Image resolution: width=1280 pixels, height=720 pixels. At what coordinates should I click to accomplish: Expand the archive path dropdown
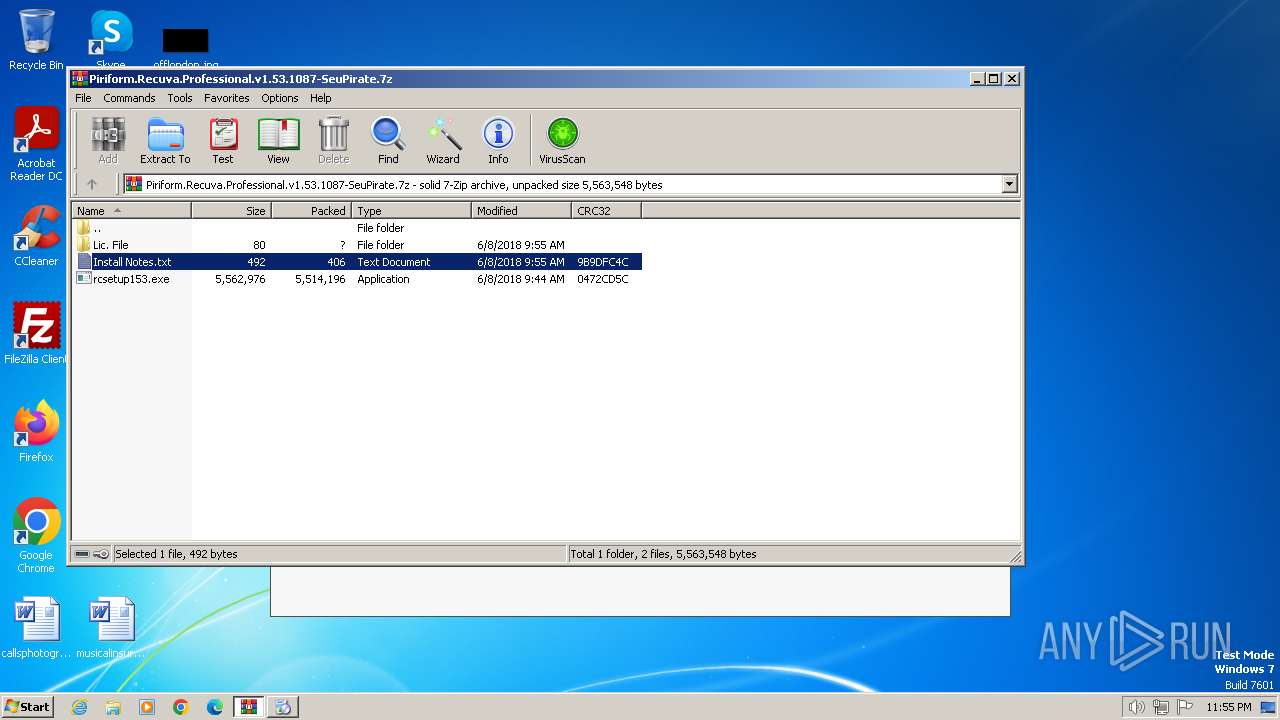[1009, 184]
